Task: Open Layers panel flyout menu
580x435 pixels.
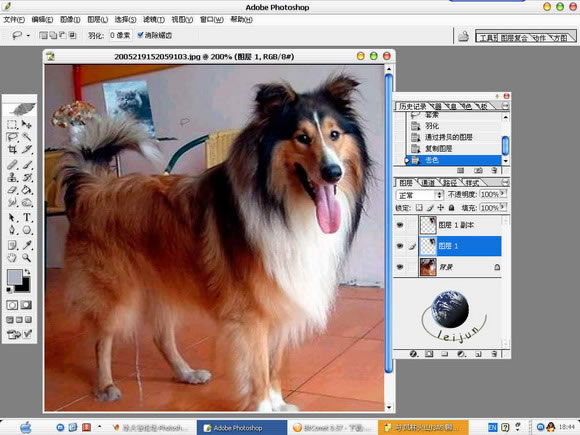Action: pyautogui.click(x=505, y=182)
